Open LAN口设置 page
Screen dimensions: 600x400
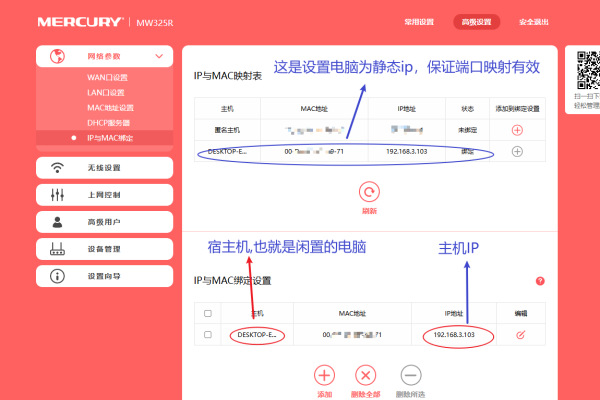click(106, 93)
